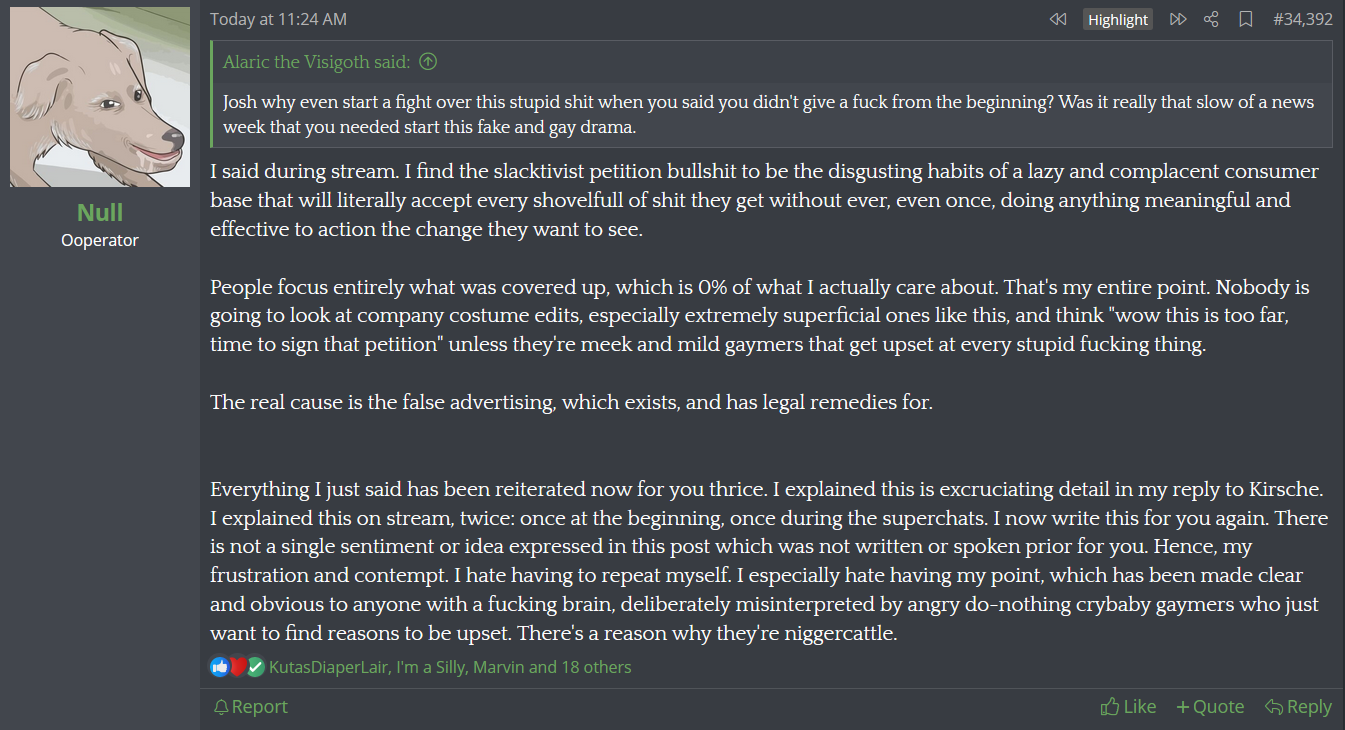The height and width of the screenshot is (730, 1345).
Task: Click the up arrow beside Alaric's quote
Action: (428, 62)
